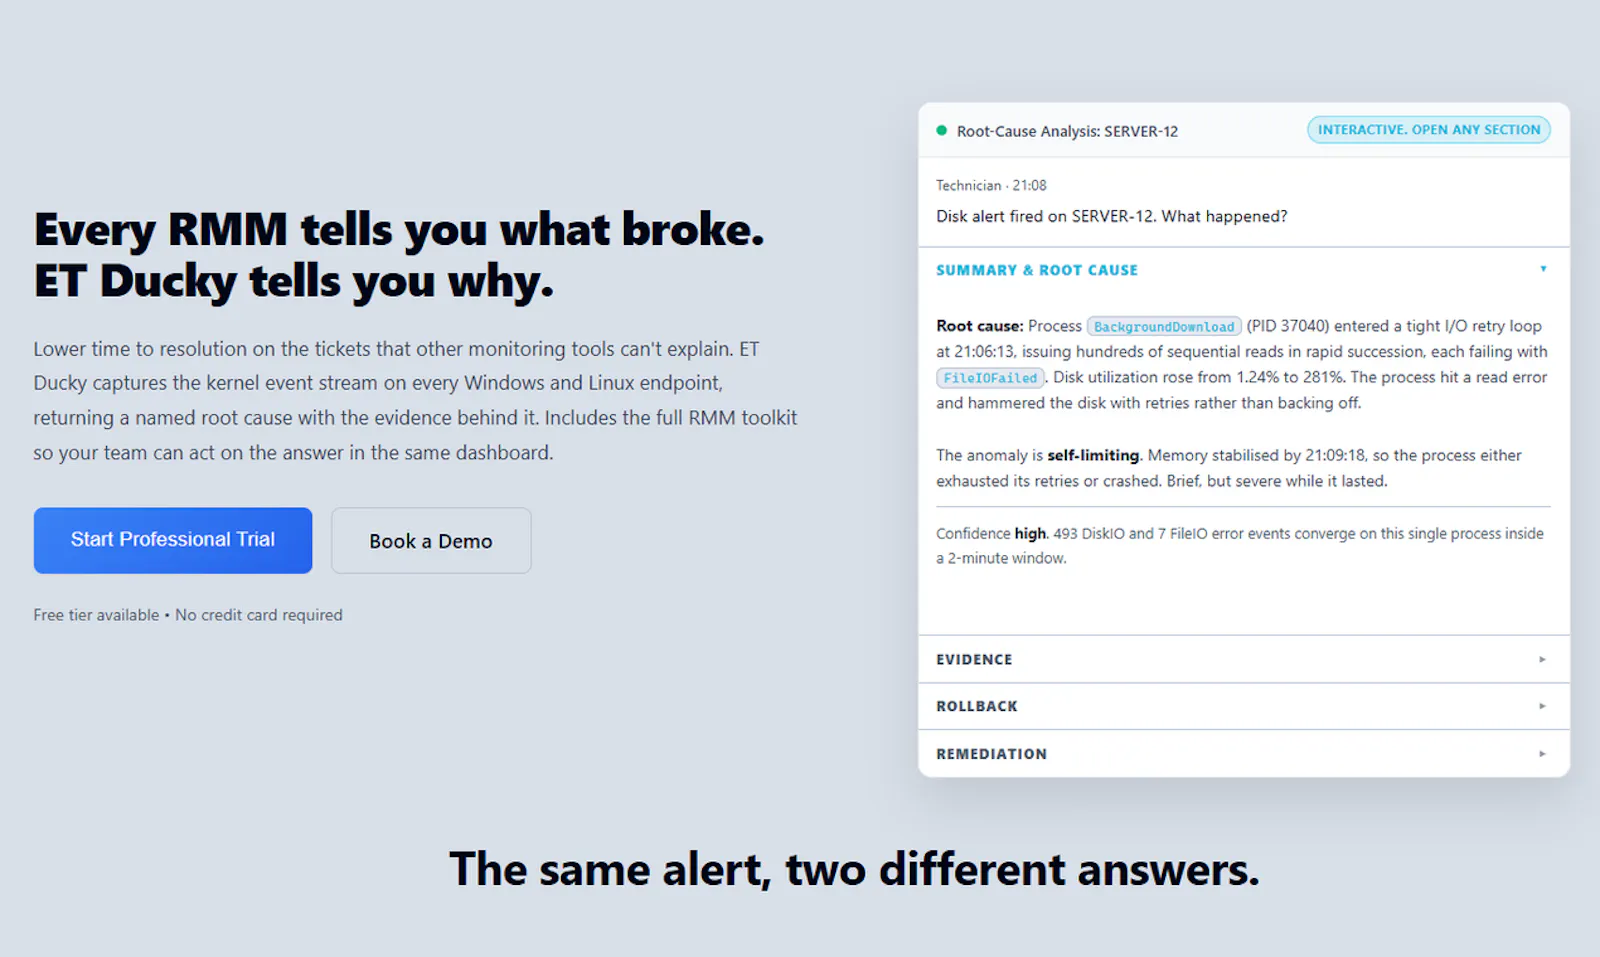Expand the Remediation section arrow

point(1542,754)
